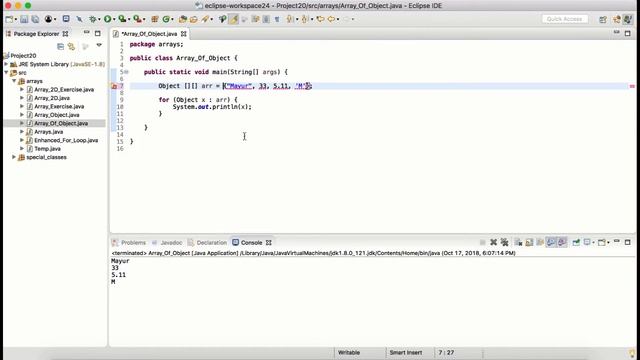This screenshot has height=360, width=640.
Task: Open Package Explorer View Menu arrow
Action: pos(99,45)
